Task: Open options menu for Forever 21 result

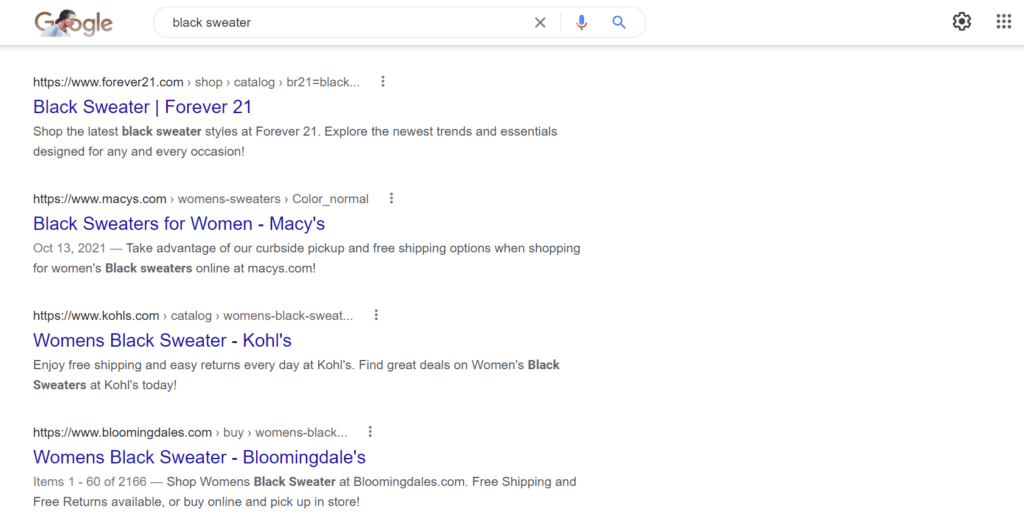Action: point(383,82)
